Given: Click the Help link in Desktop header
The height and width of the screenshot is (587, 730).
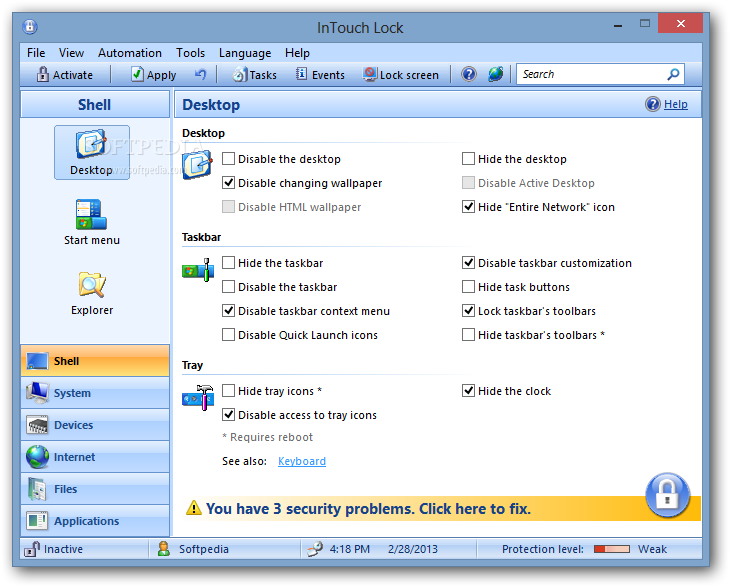Looking at the screenshot, I should pos(676,104).
